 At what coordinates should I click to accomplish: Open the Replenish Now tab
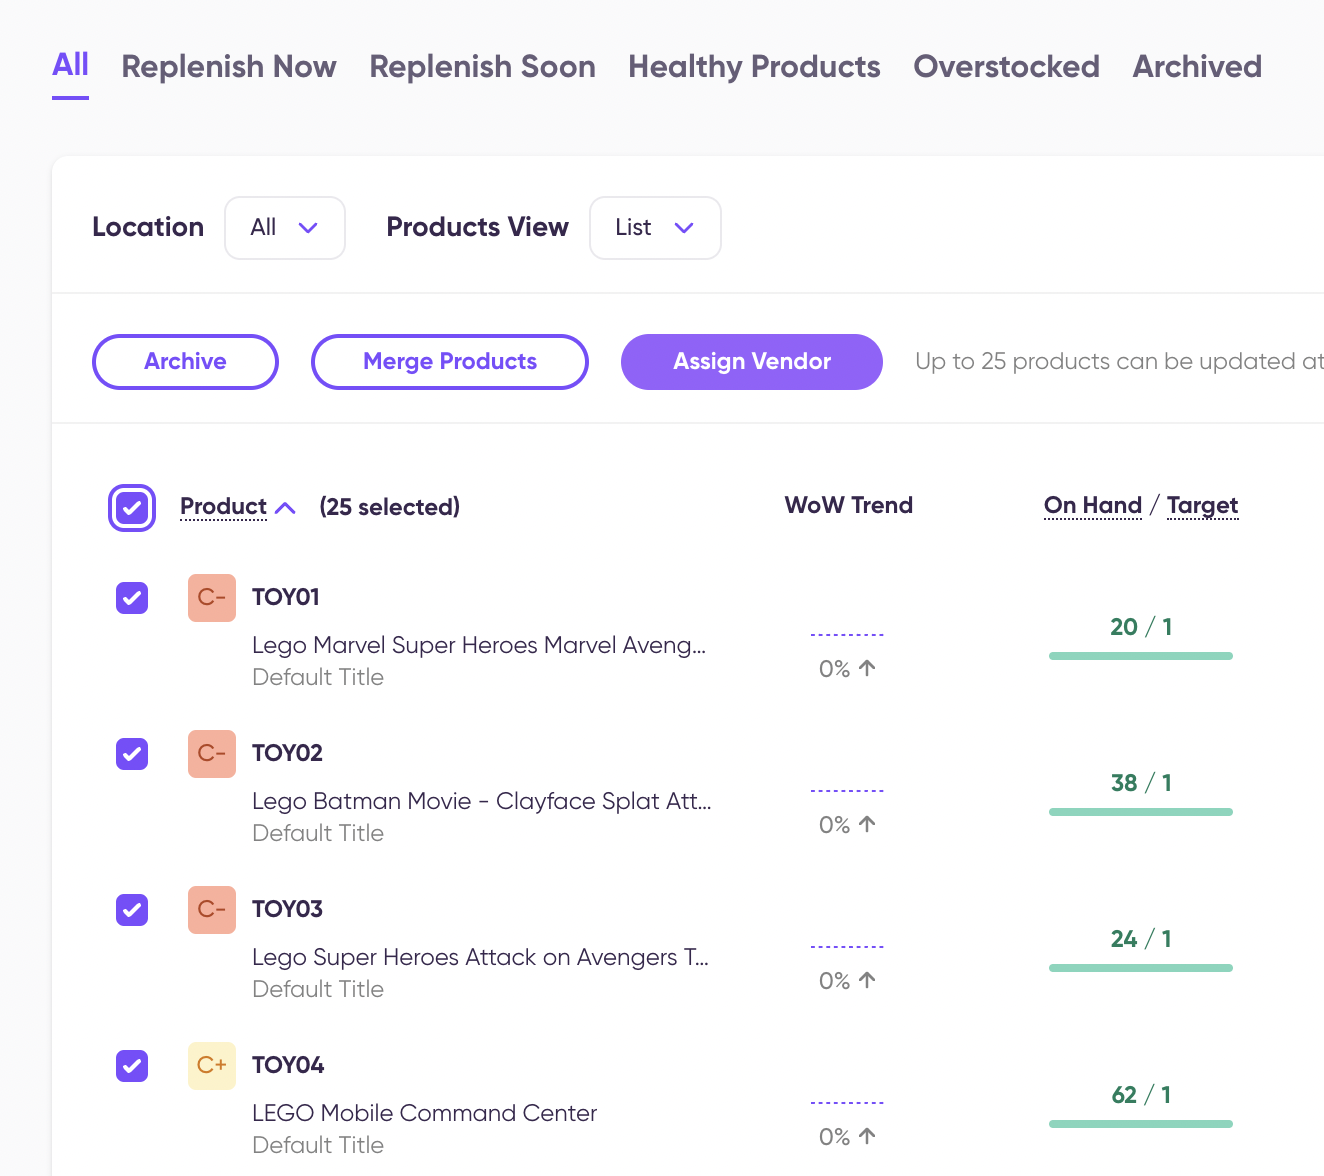[229, 67]
